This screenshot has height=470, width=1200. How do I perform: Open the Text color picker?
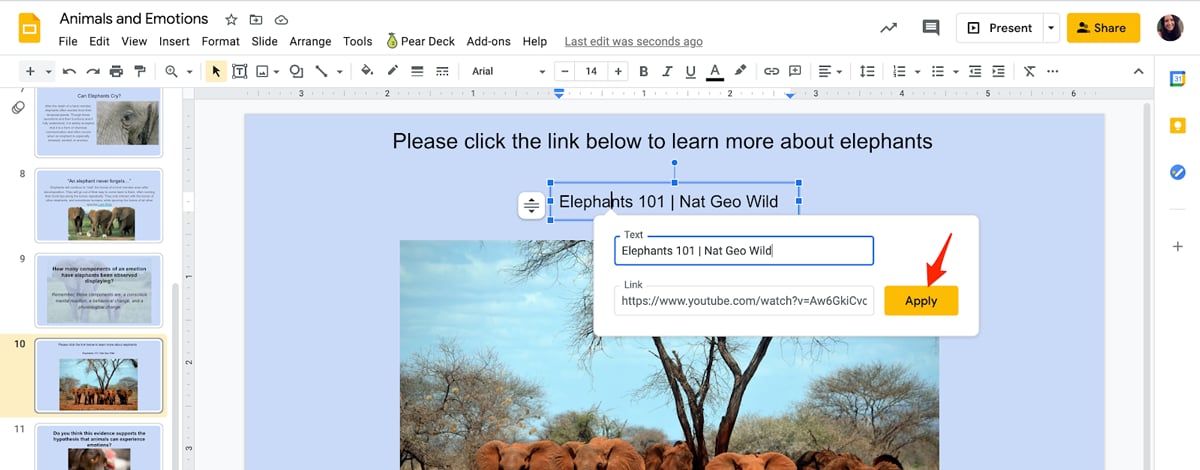715,71
